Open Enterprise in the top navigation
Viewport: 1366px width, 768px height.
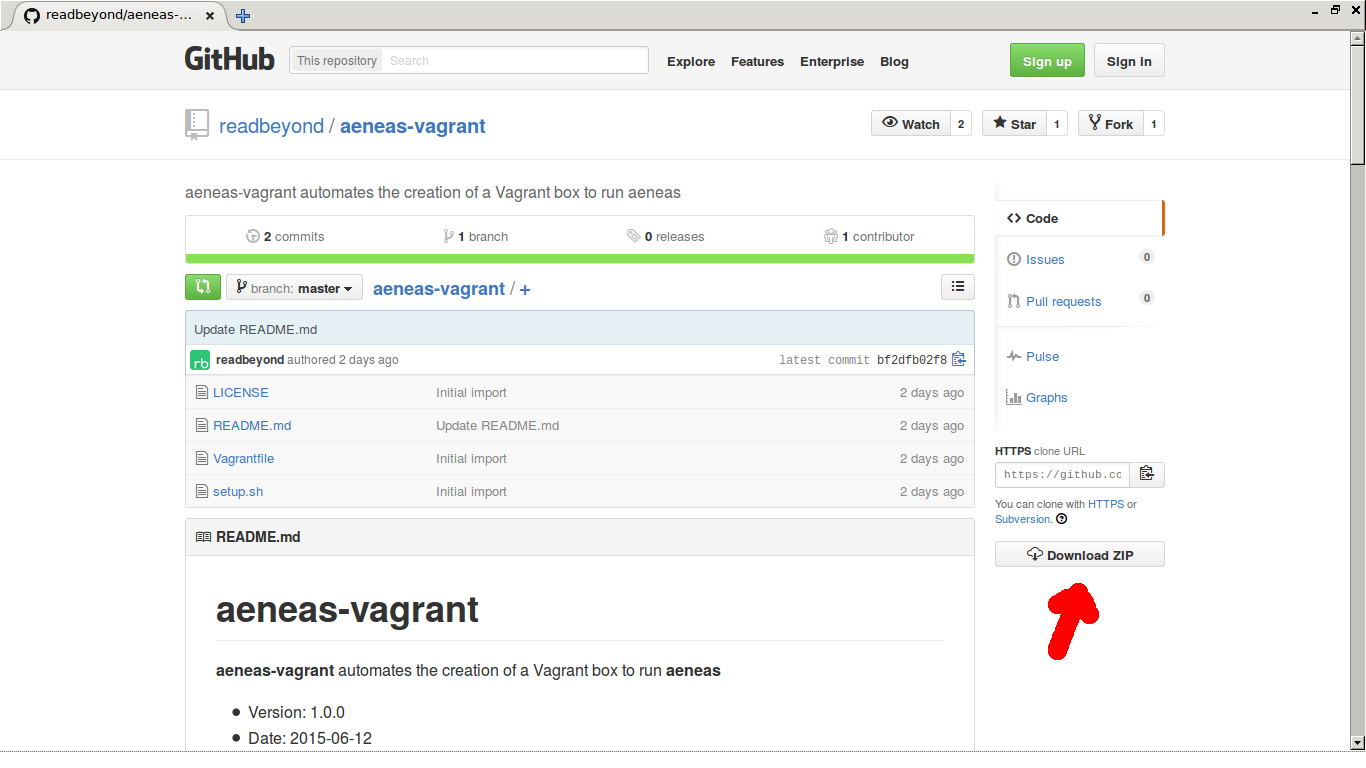click(832, 61)
